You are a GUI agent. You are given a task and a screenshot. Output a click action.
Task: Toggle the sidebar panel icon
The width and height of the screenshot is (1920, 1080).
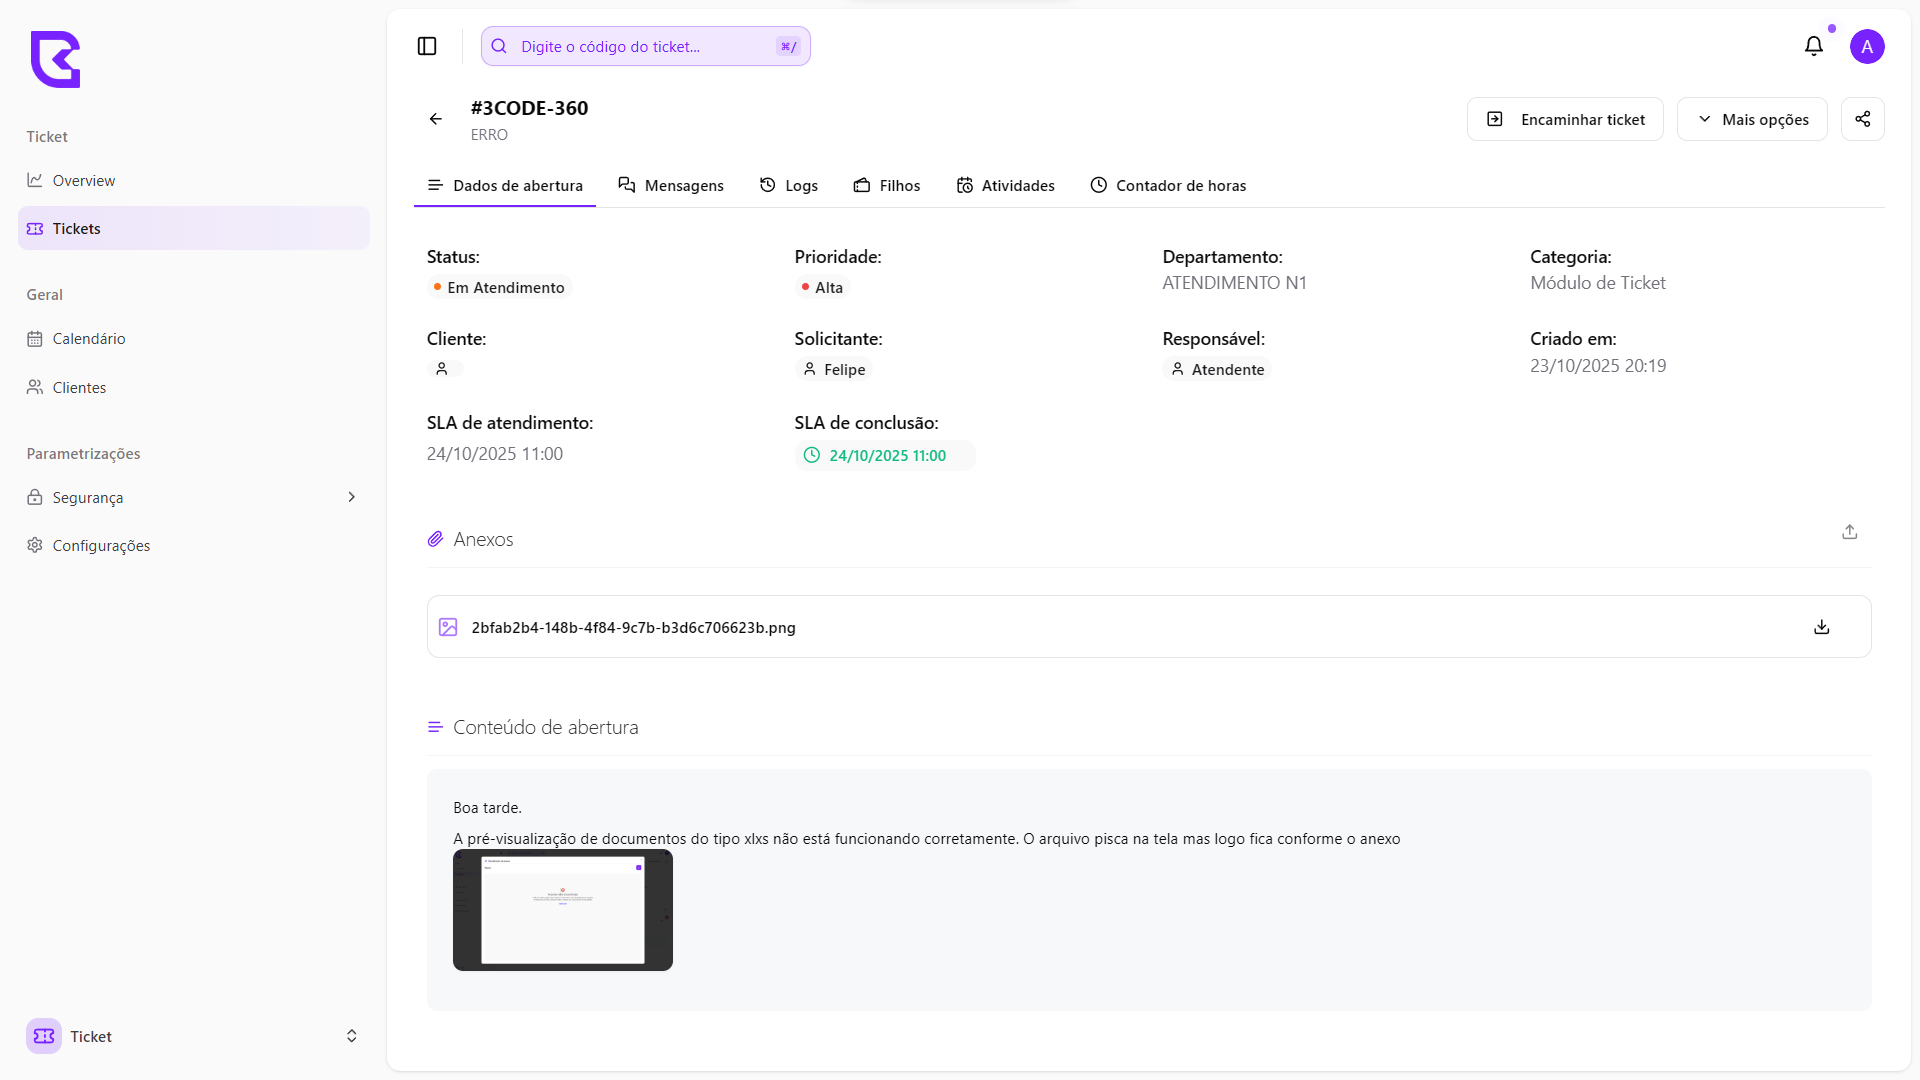pyautogui.click(x=427, y=46)
